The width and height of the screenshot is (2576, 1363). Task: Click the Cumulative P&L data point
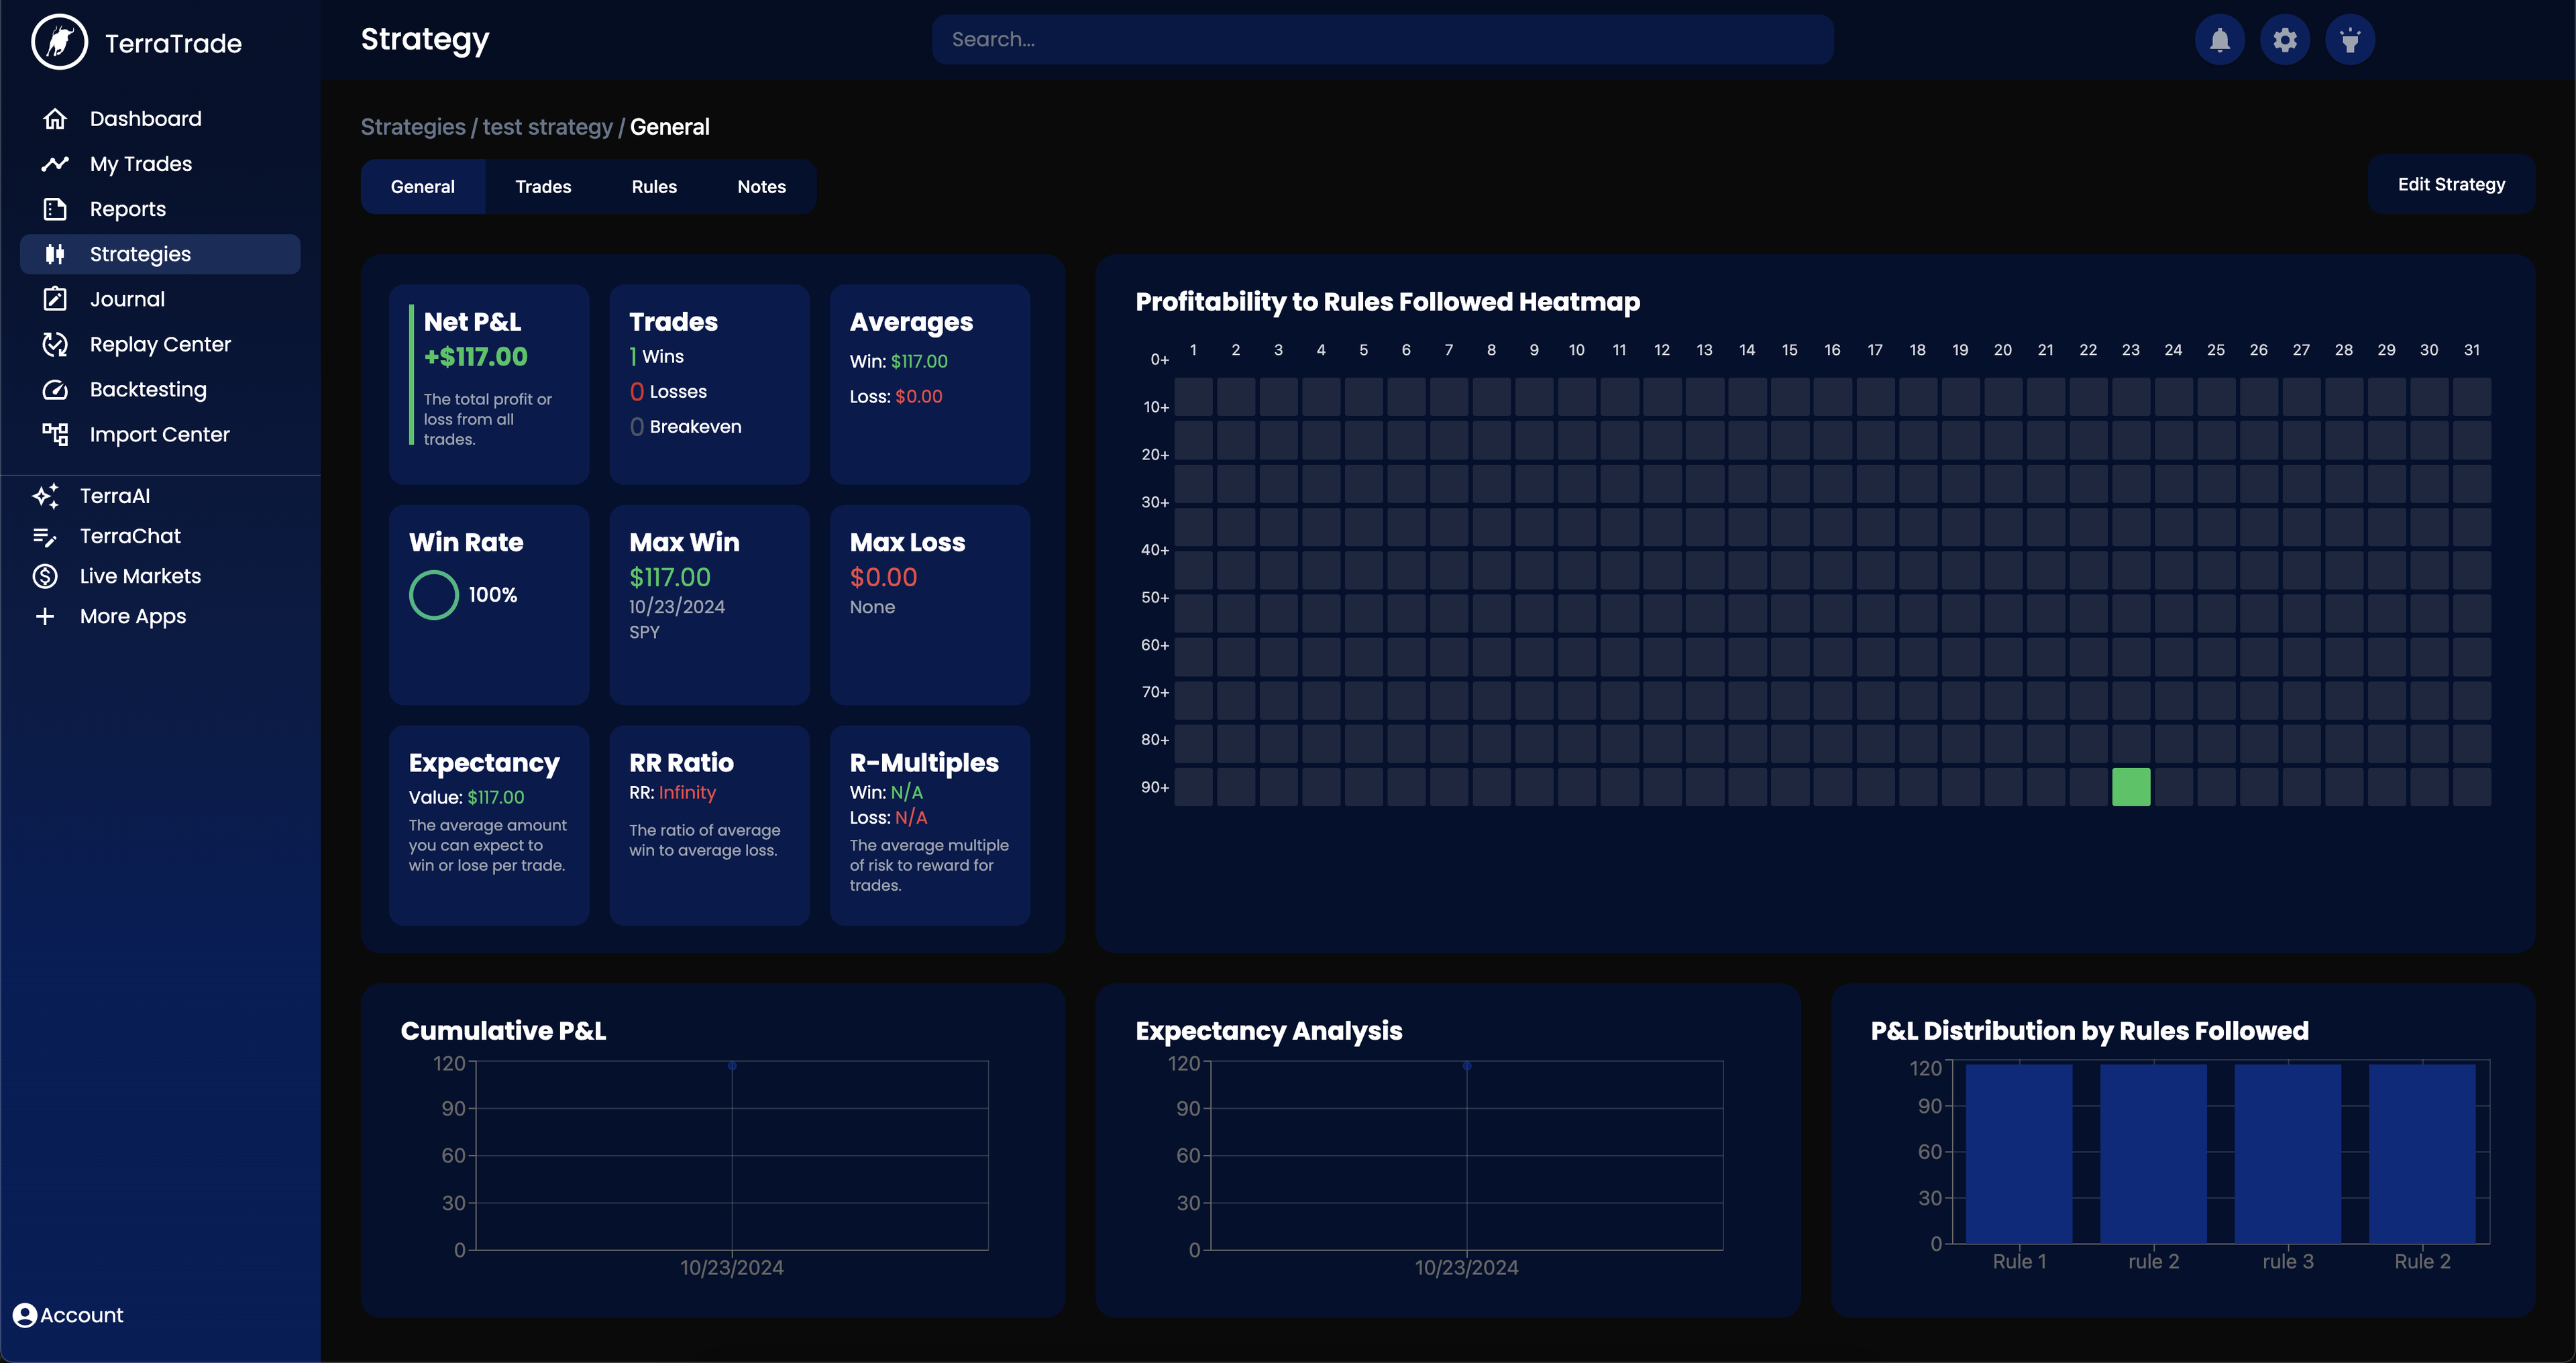[732, 1066]
